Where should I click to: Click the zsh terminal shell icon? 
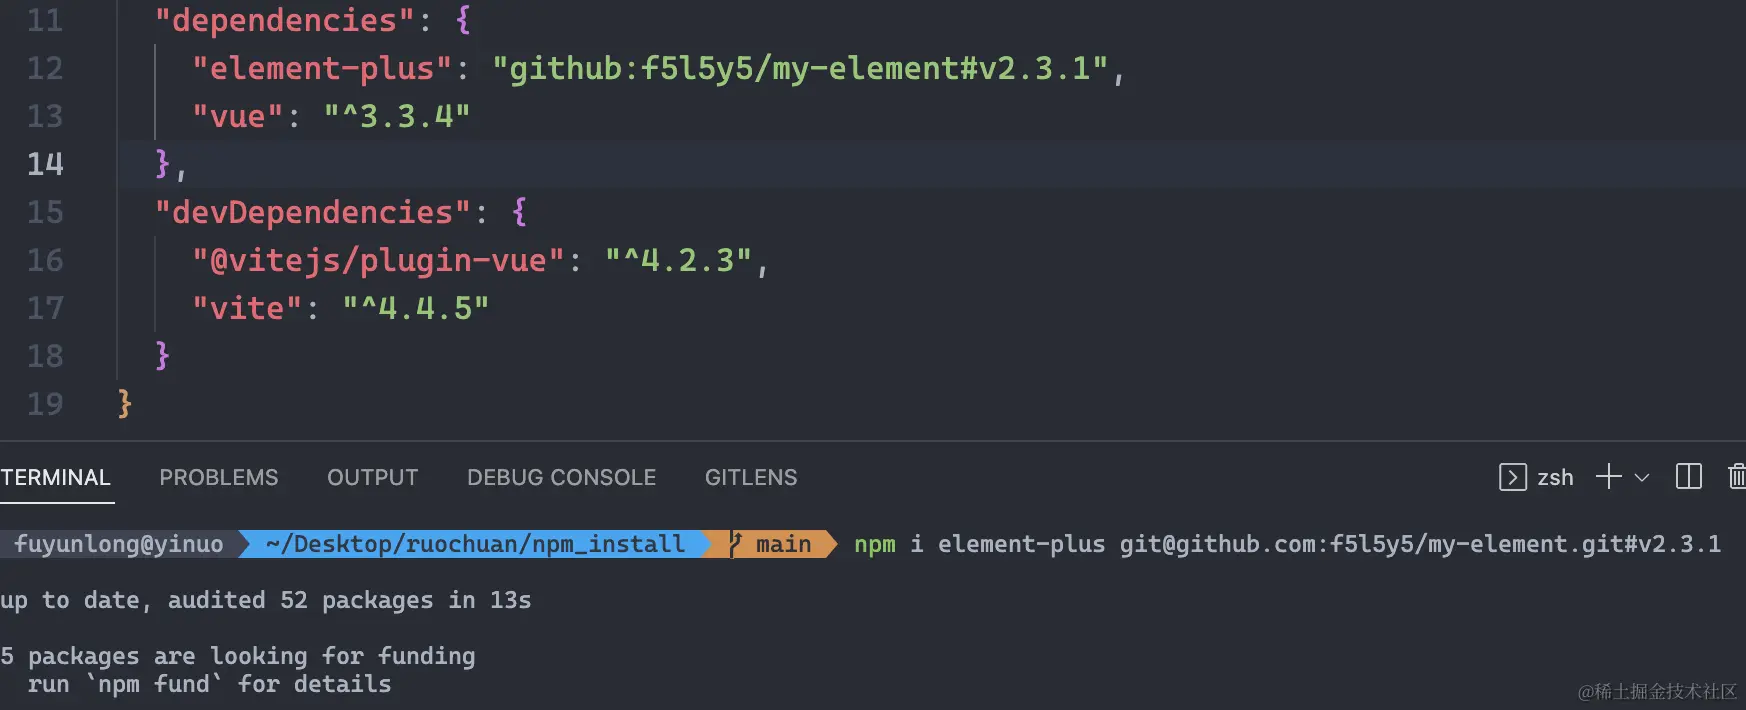(x=1512, y=478)
